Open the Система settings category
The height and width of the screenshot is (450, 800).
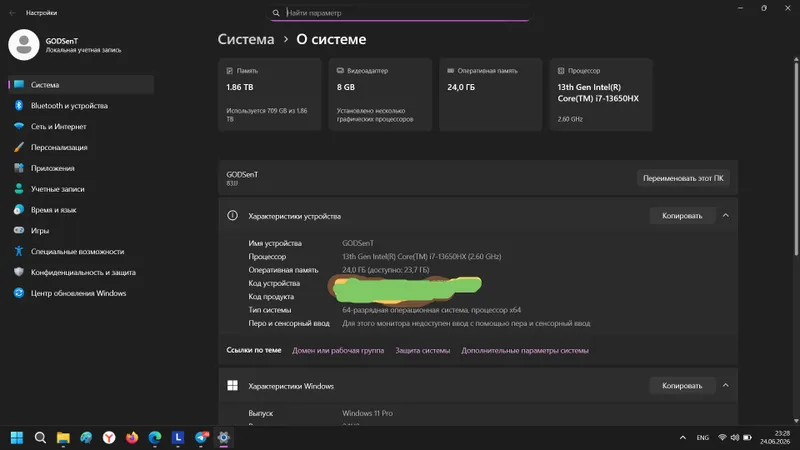click(81, 85)
